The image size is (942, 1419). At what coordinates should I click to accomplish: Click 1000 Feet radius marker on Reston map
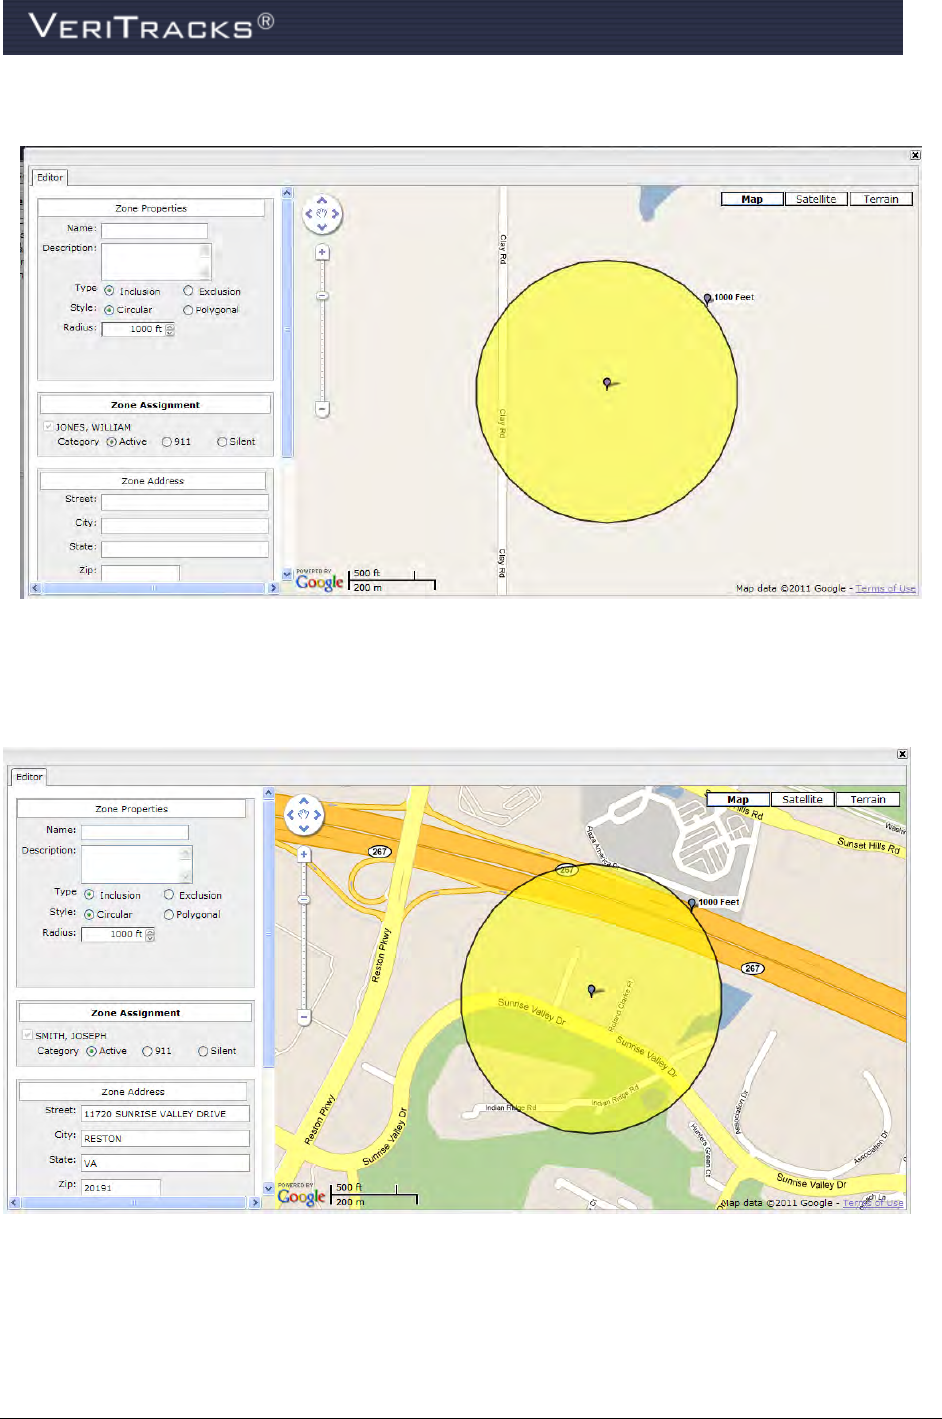692,903
